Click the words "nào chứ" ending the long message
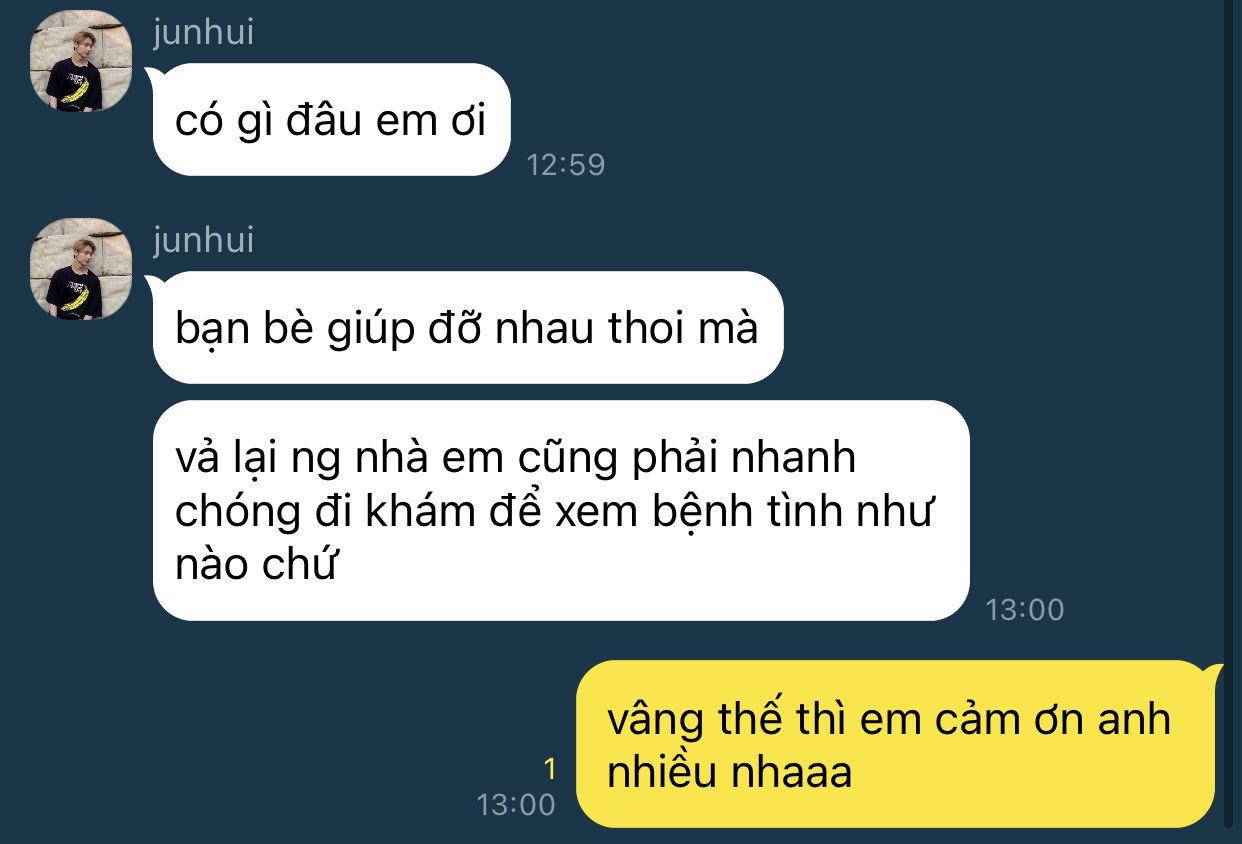 (257, 567)
